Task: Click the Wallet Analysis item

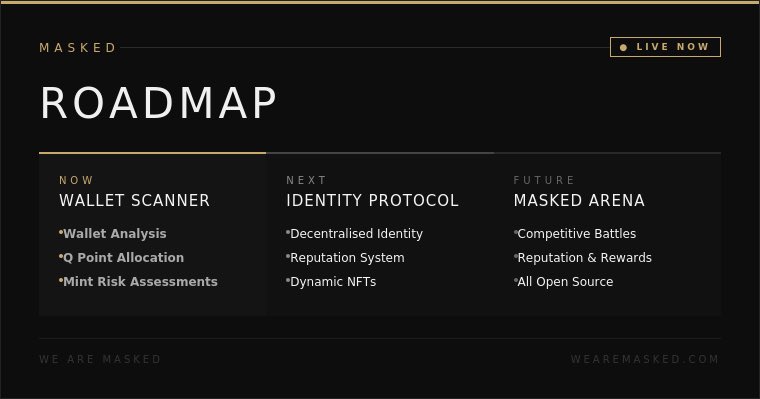Action: (x=115, y=234)
